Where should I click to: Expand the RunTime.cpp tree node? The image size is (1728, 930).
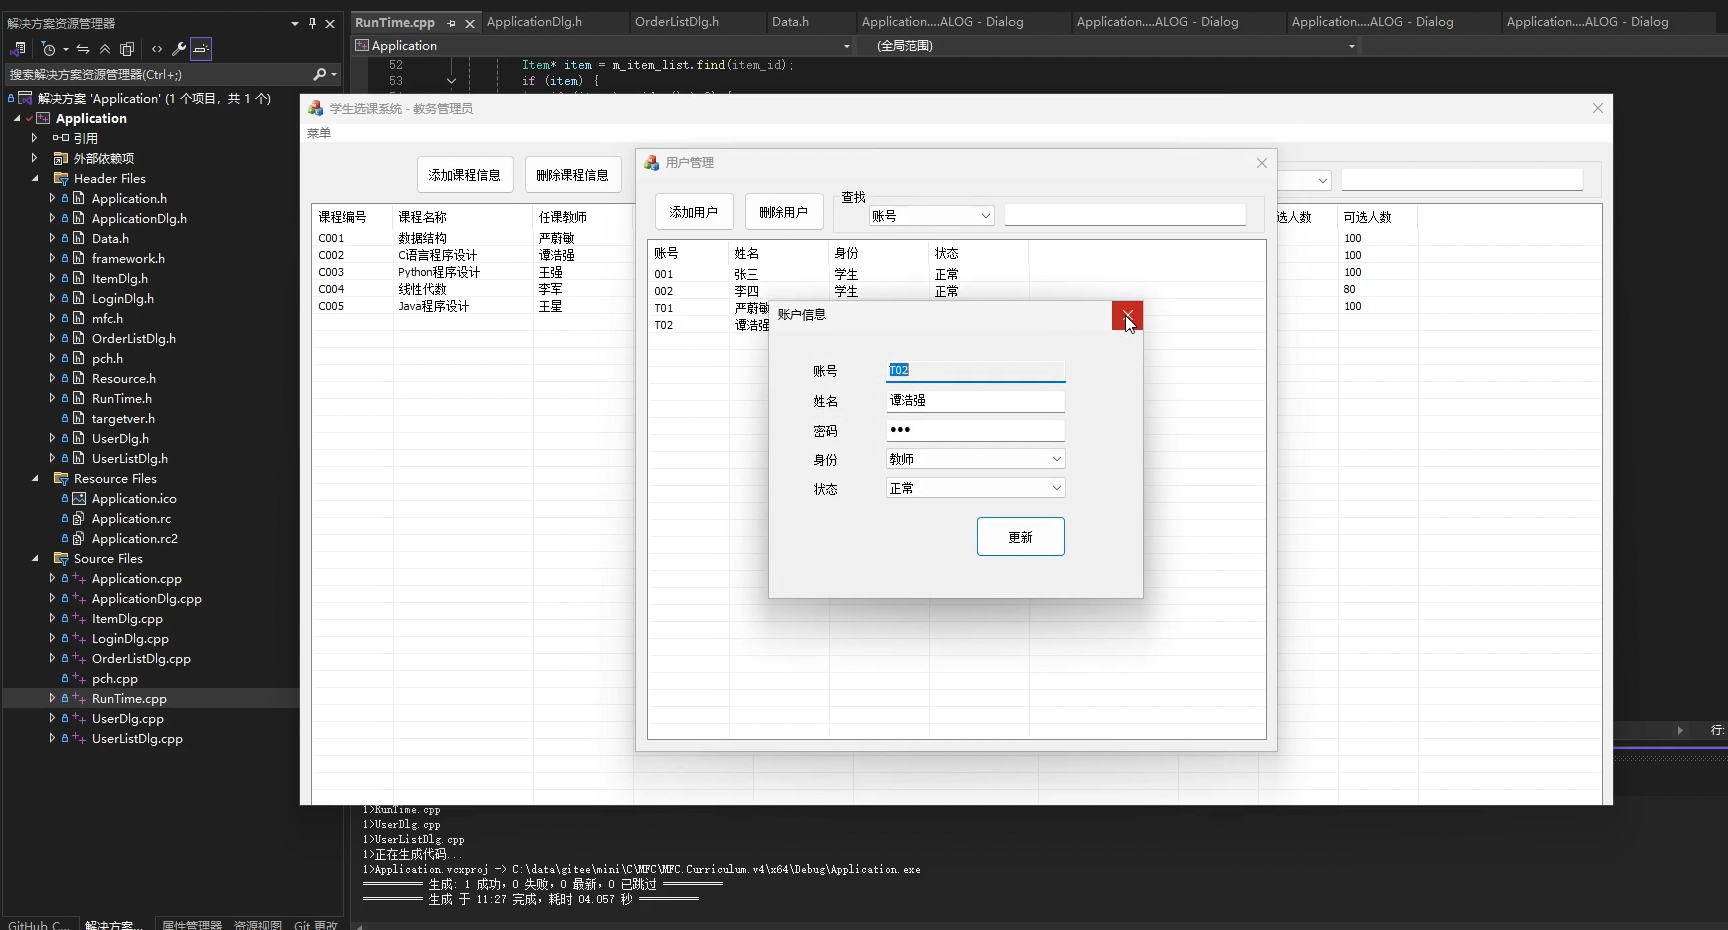[x=52, y=698]
